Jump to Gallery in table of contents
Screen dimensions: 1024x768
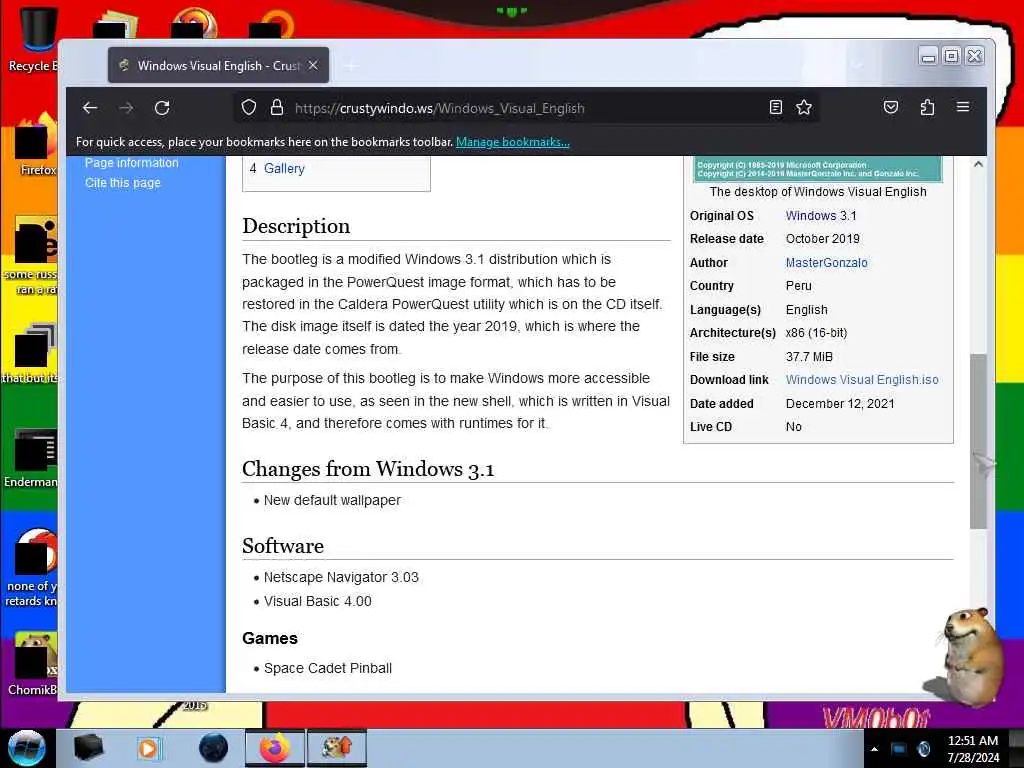point(284,168)
